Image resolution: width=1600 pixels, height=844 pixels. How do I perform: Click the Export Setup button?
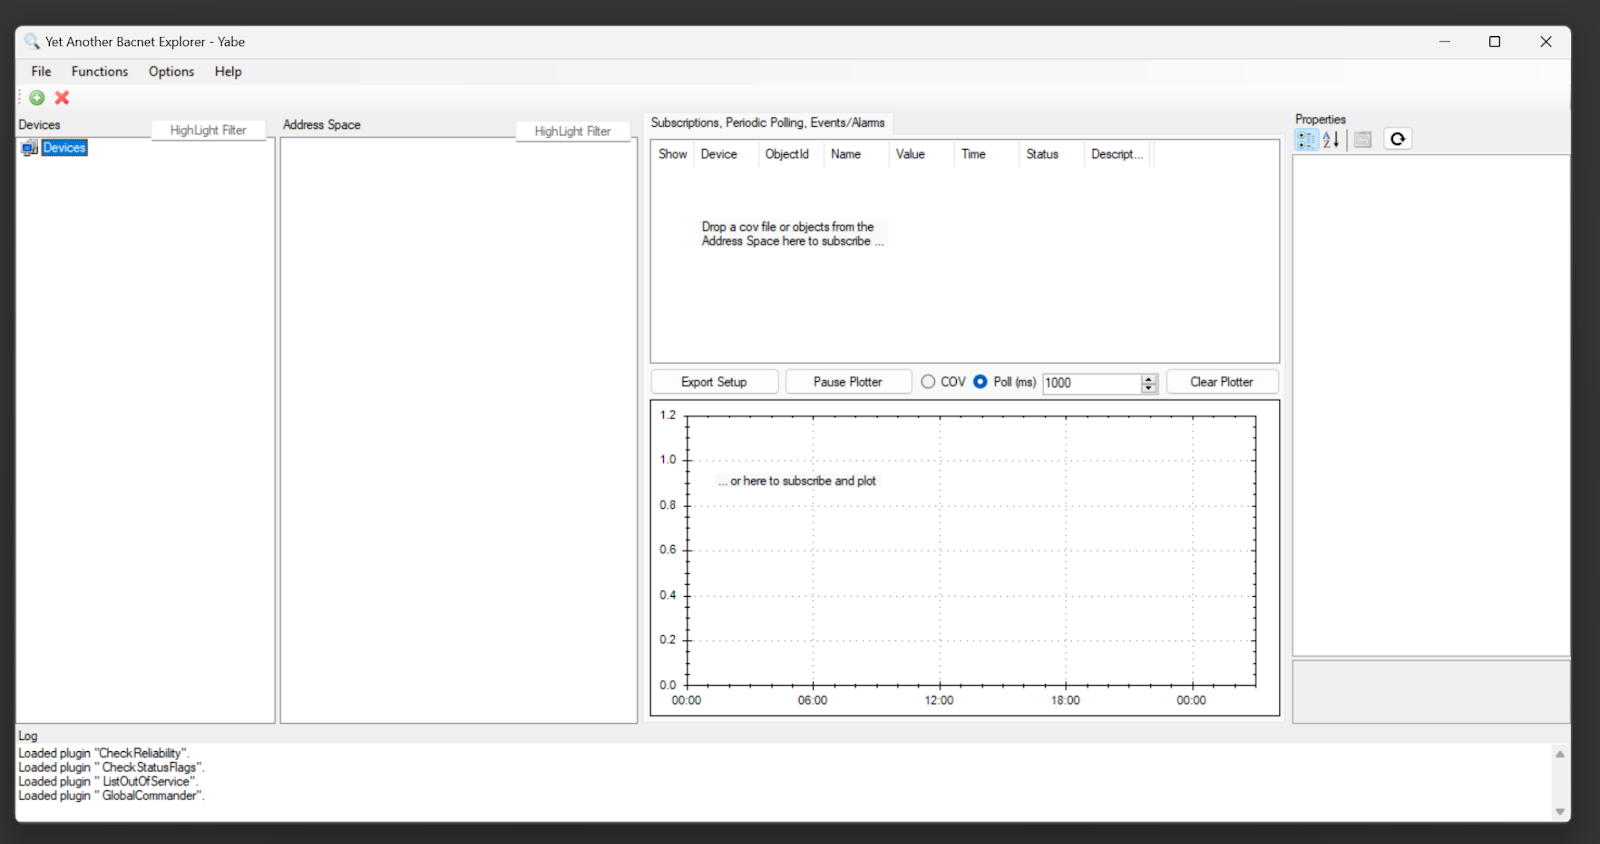click(x=714, y=382)
